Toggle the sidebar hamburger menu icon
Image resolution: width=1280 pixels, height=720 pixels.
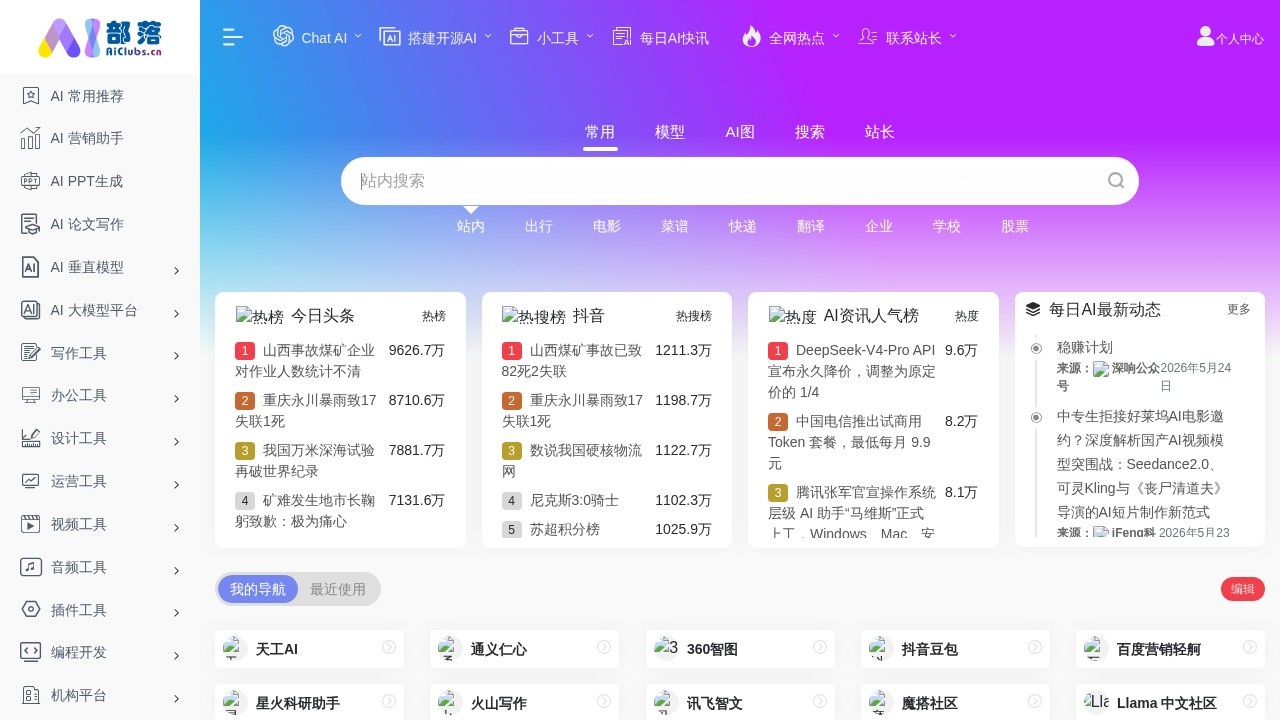(x=233, y=37)
